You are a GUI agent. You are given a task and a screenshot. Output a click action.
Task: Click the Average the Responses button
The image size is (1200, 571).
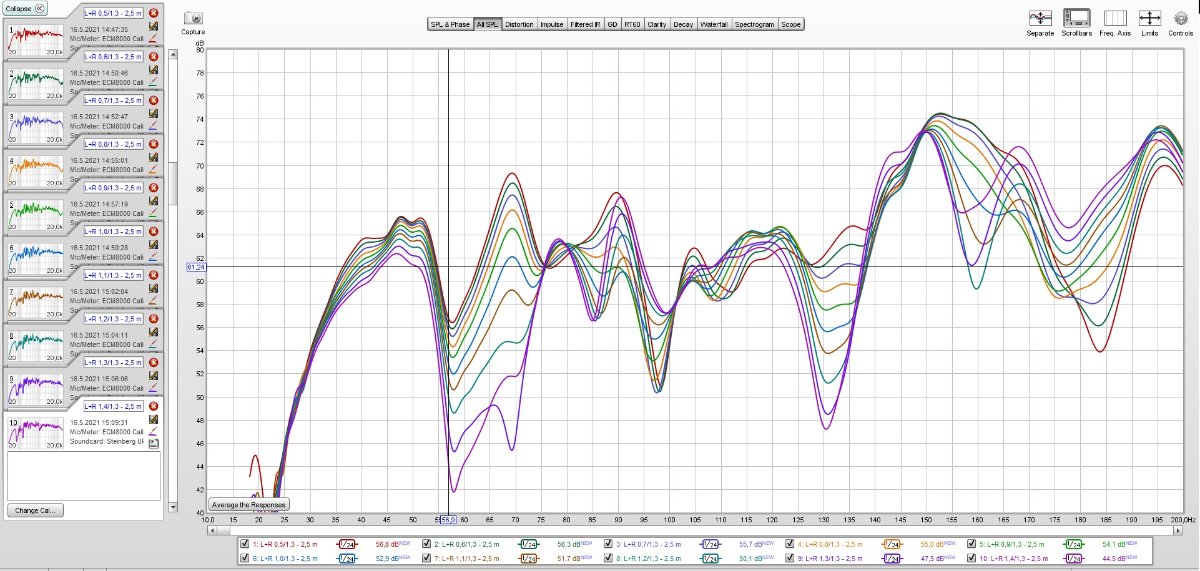(248, 504)
